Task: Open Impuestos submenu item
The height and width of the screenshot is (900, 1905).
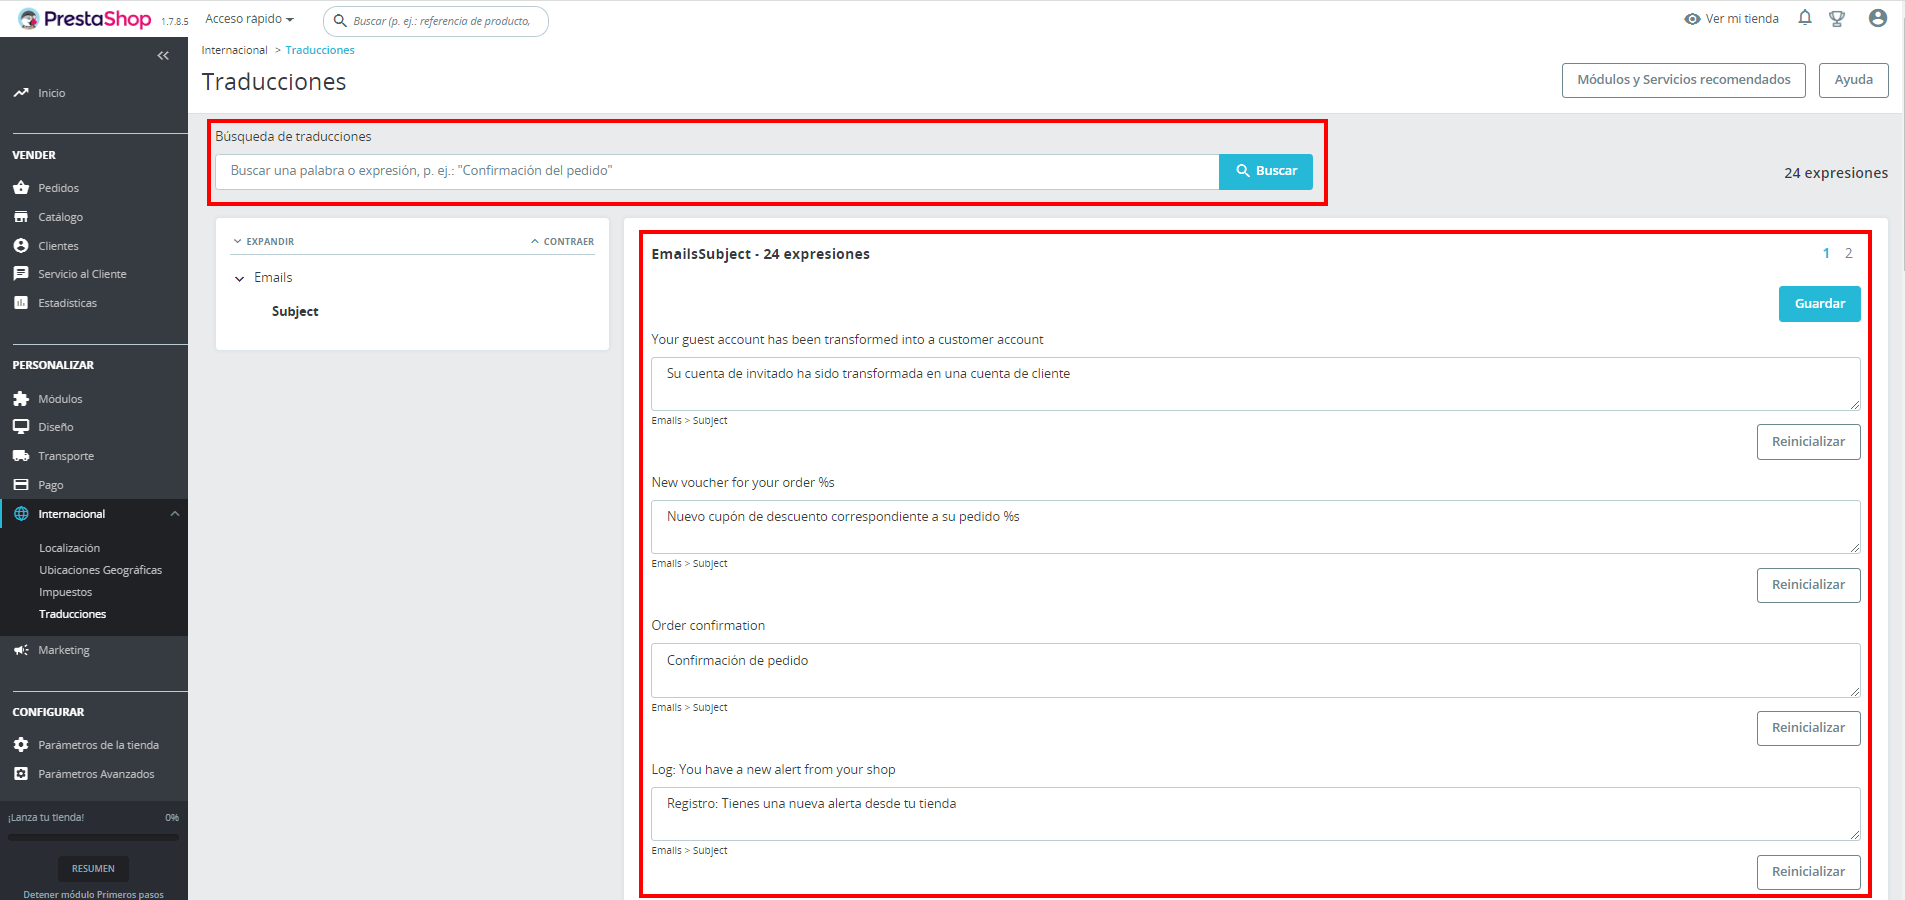Action: 66,592
